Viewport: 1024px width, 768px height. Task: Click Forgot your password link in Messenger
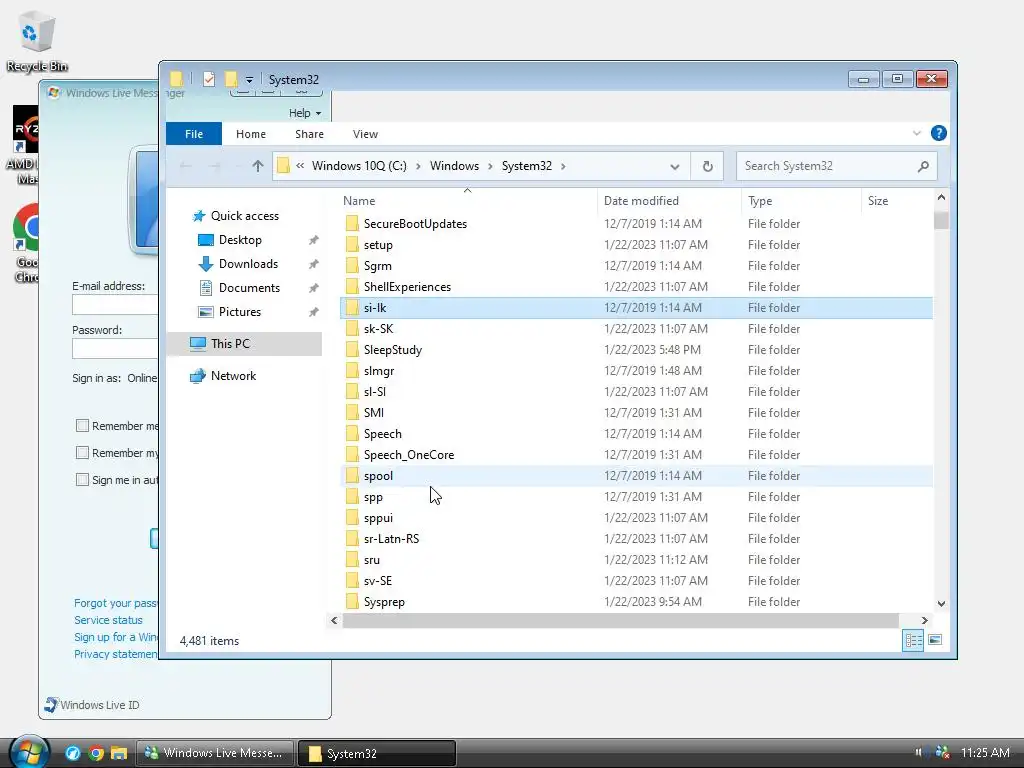pos(116,603)
